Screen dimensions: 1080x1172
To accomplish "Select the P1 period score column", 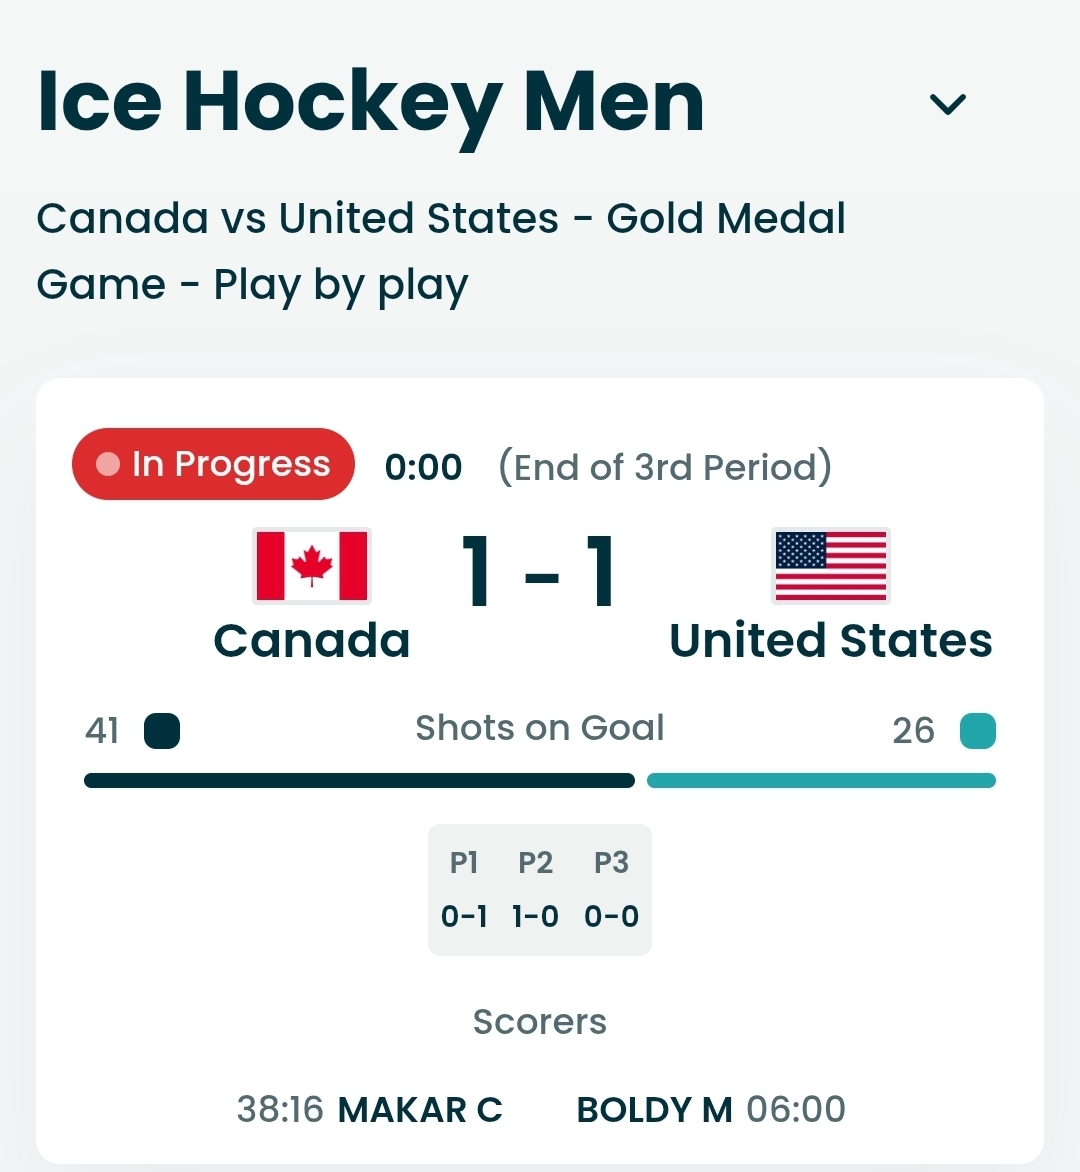I will click(464, 890).
